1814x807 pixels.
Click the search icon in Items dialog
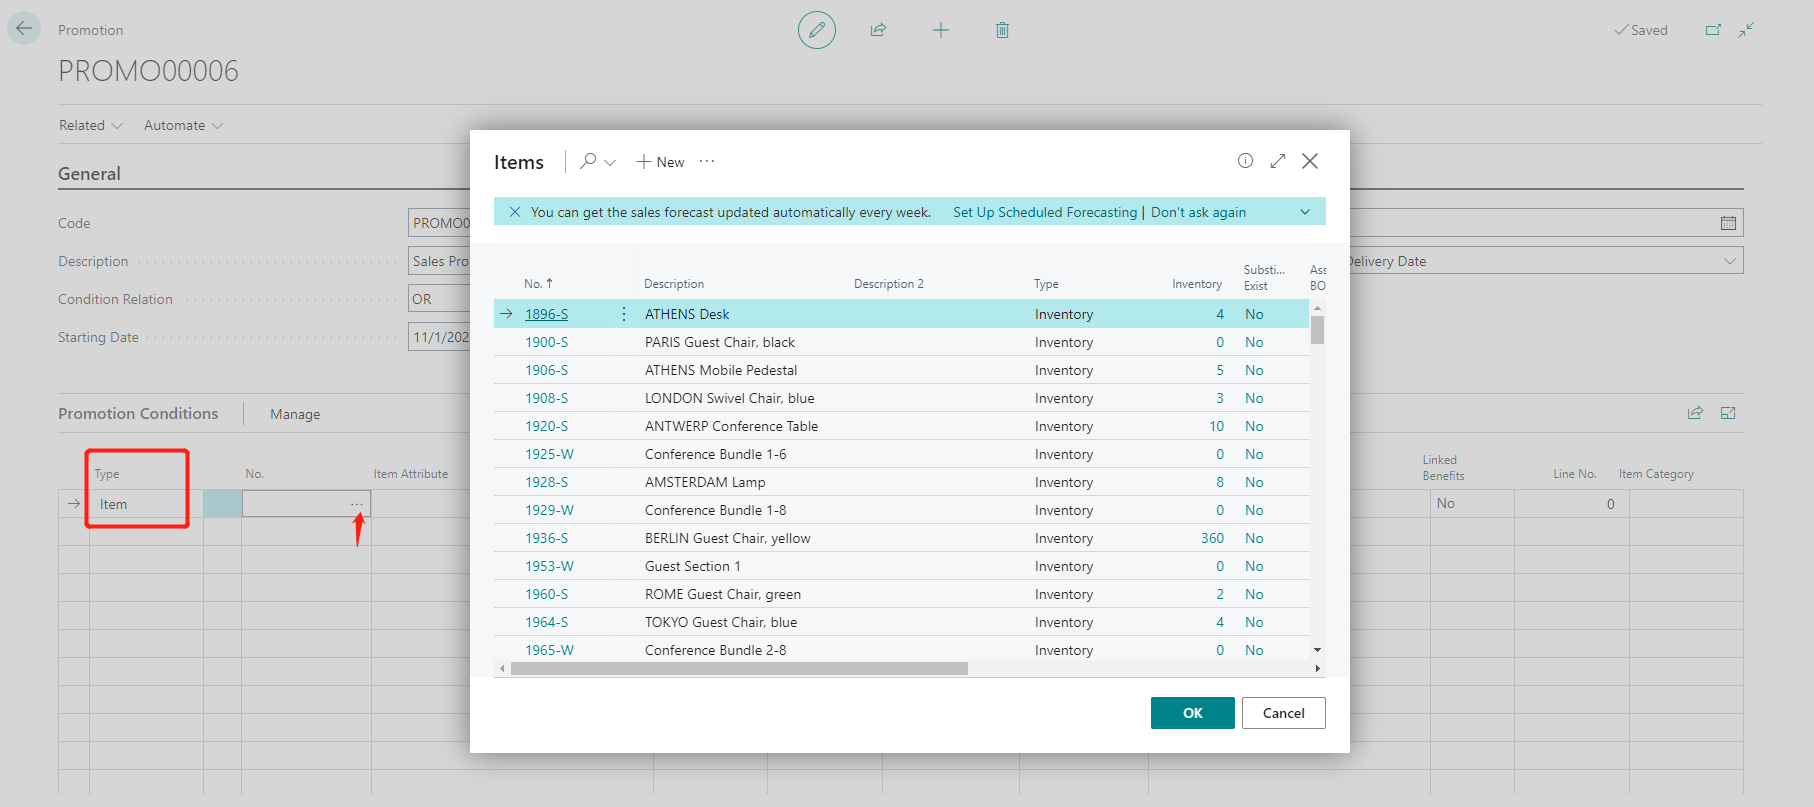pos(588,161)
